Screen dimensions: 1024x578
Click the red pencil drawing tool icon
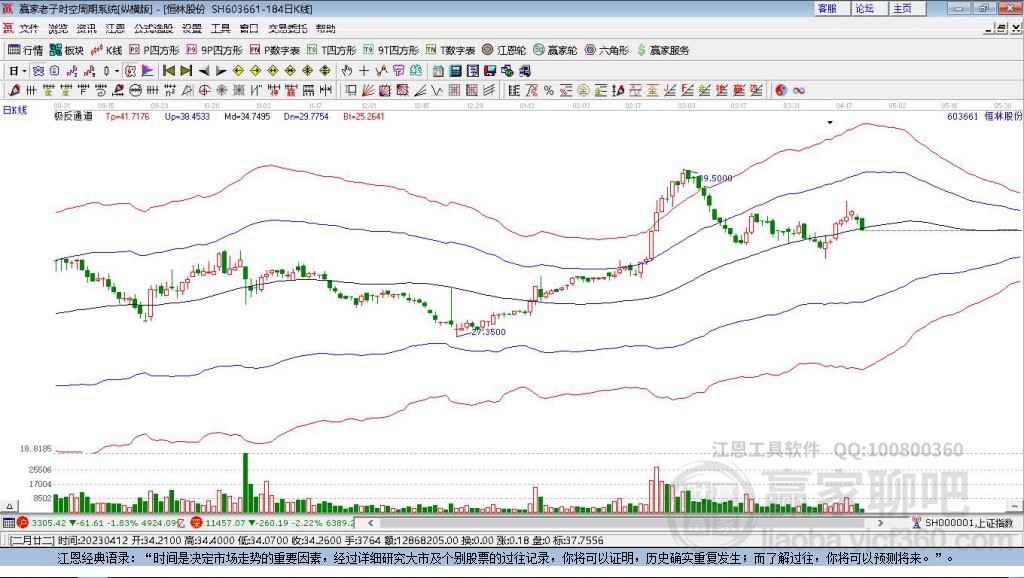(x=14, y=90)
